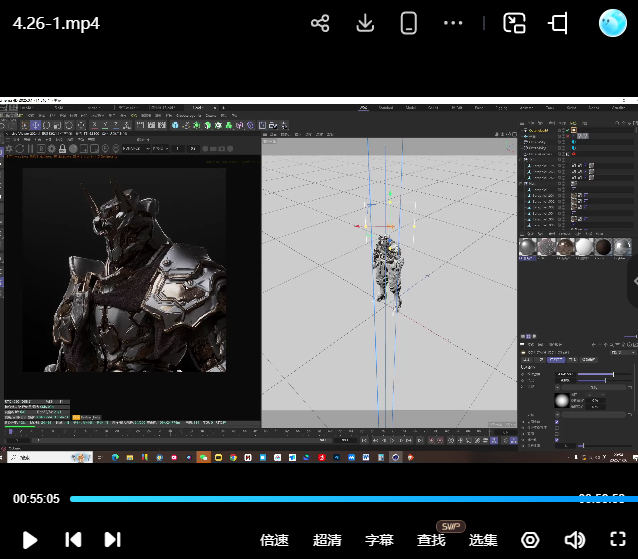The height and width of the screenshot is (559, 638).
Task: Open the 倍速 playback speed menu
Action: [275, 540]
